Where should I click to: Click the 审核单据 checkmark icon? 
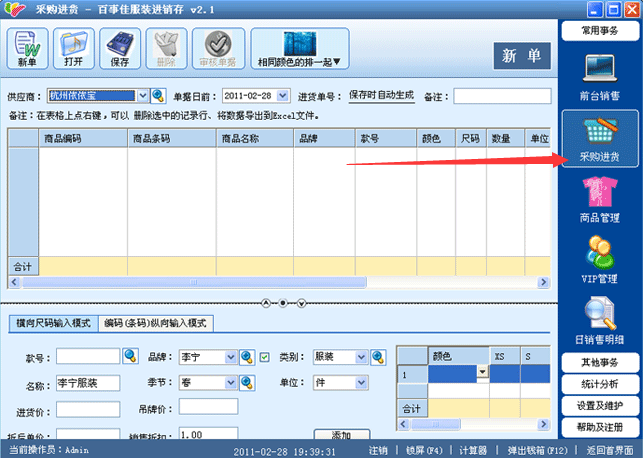219,48
